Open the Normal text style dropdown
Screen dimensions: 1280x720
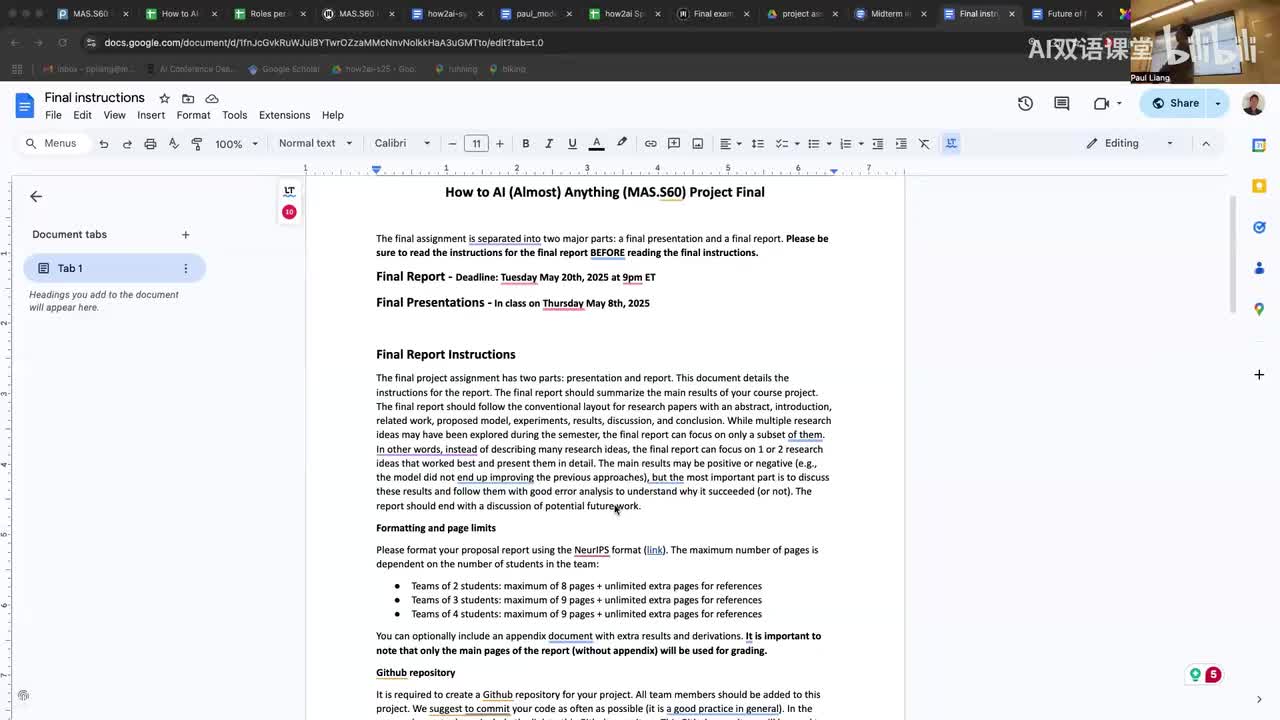click(315, 143)
